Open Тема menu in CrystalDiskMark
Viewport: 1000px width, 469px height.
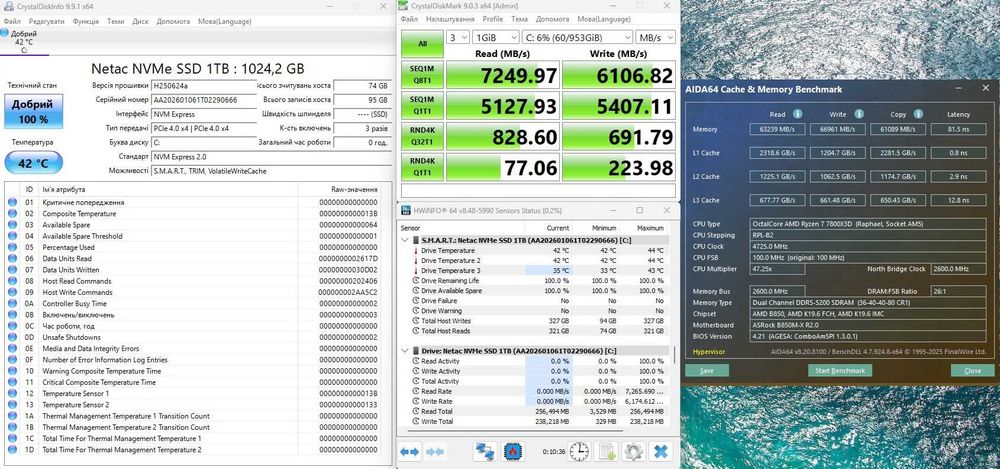[519, 19]
